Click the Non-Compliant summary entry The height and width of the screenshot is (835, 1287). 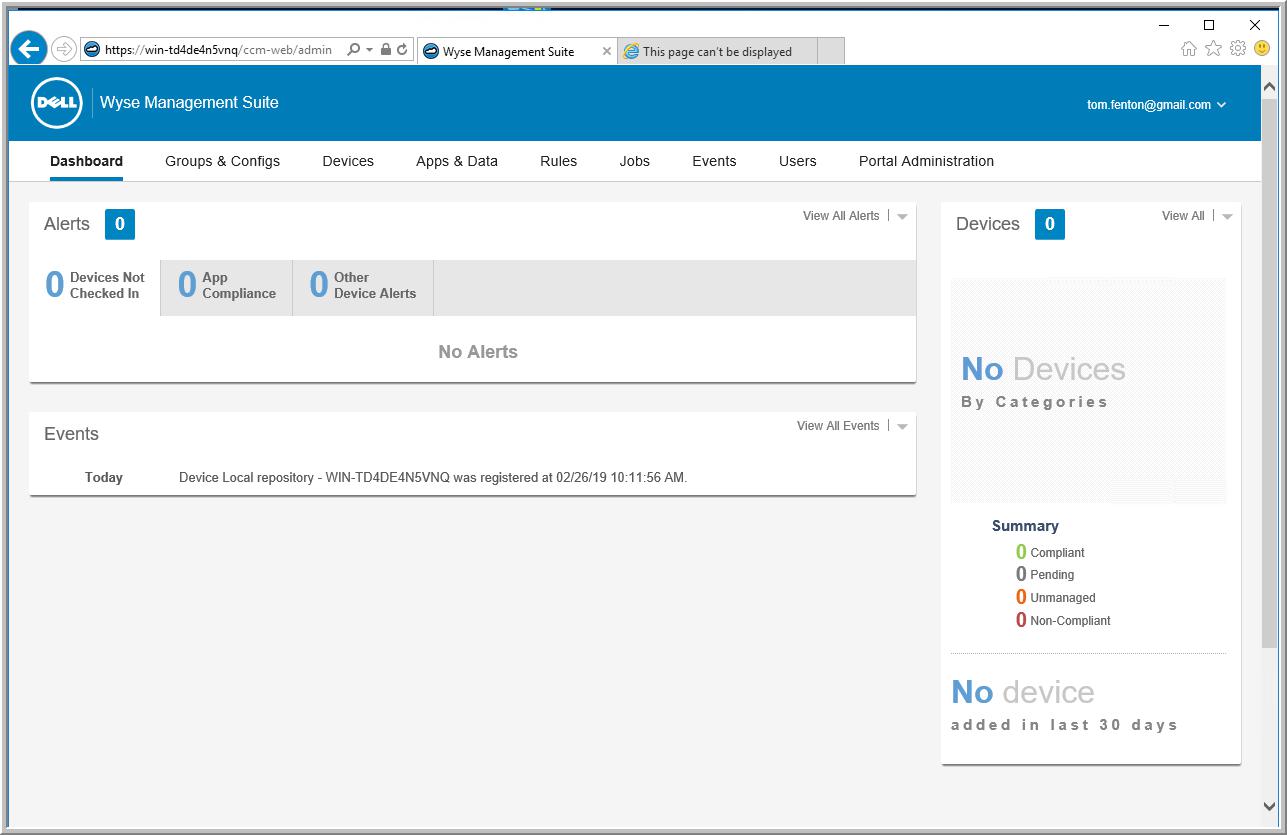[x=1063, y=620]
